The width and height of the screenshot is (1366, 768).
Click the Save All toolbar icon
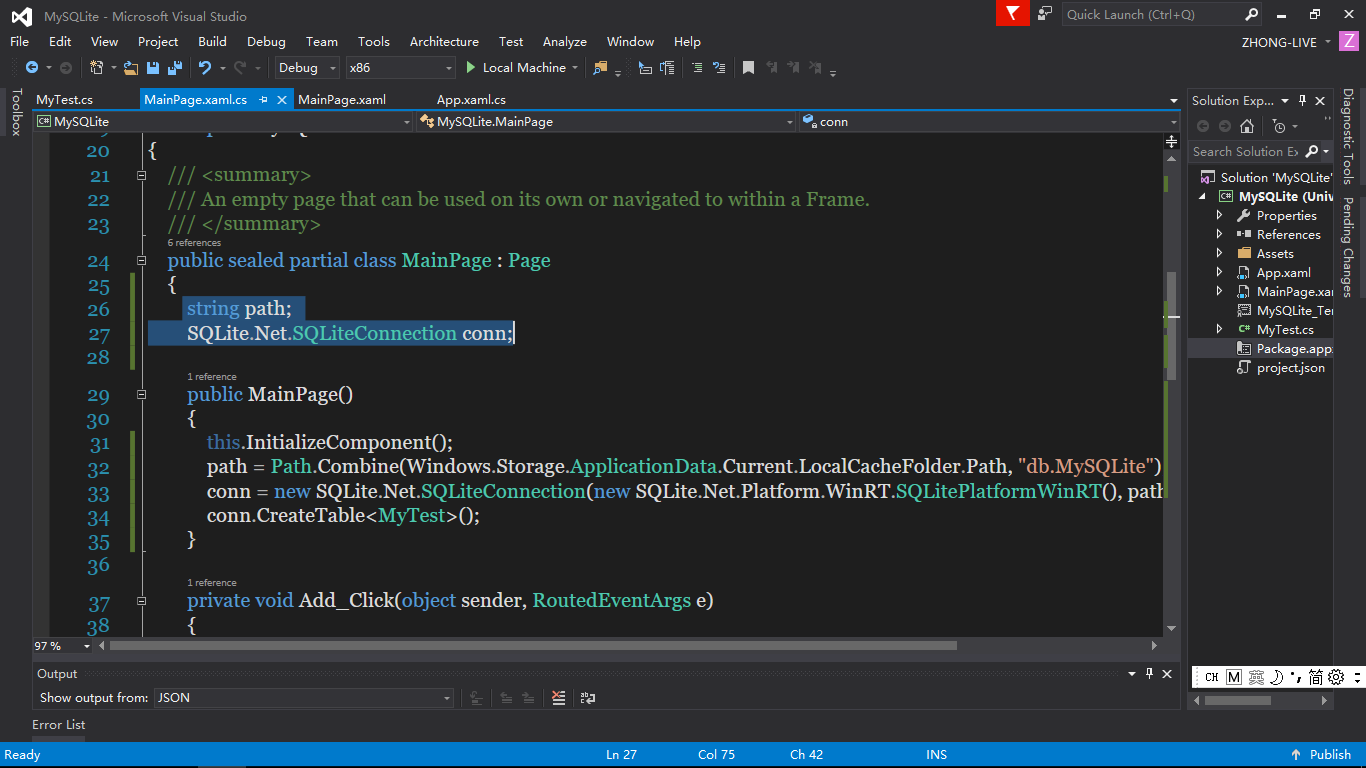coord(174,68)
